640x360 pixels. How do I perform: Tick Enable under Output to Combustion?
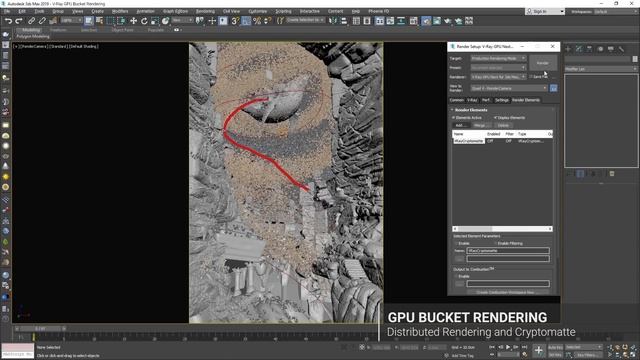coord(457,276)
